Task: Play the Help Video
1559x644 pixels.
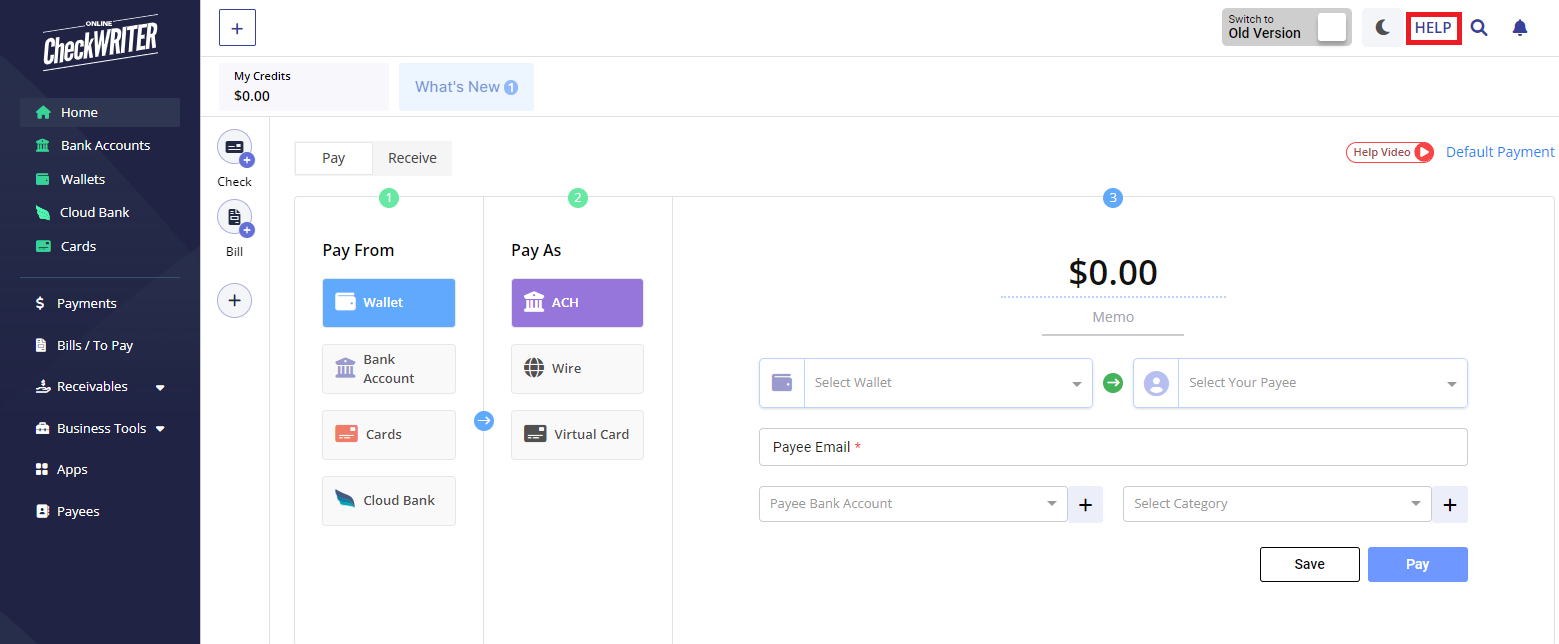Action: click(x=1390, y=152)
